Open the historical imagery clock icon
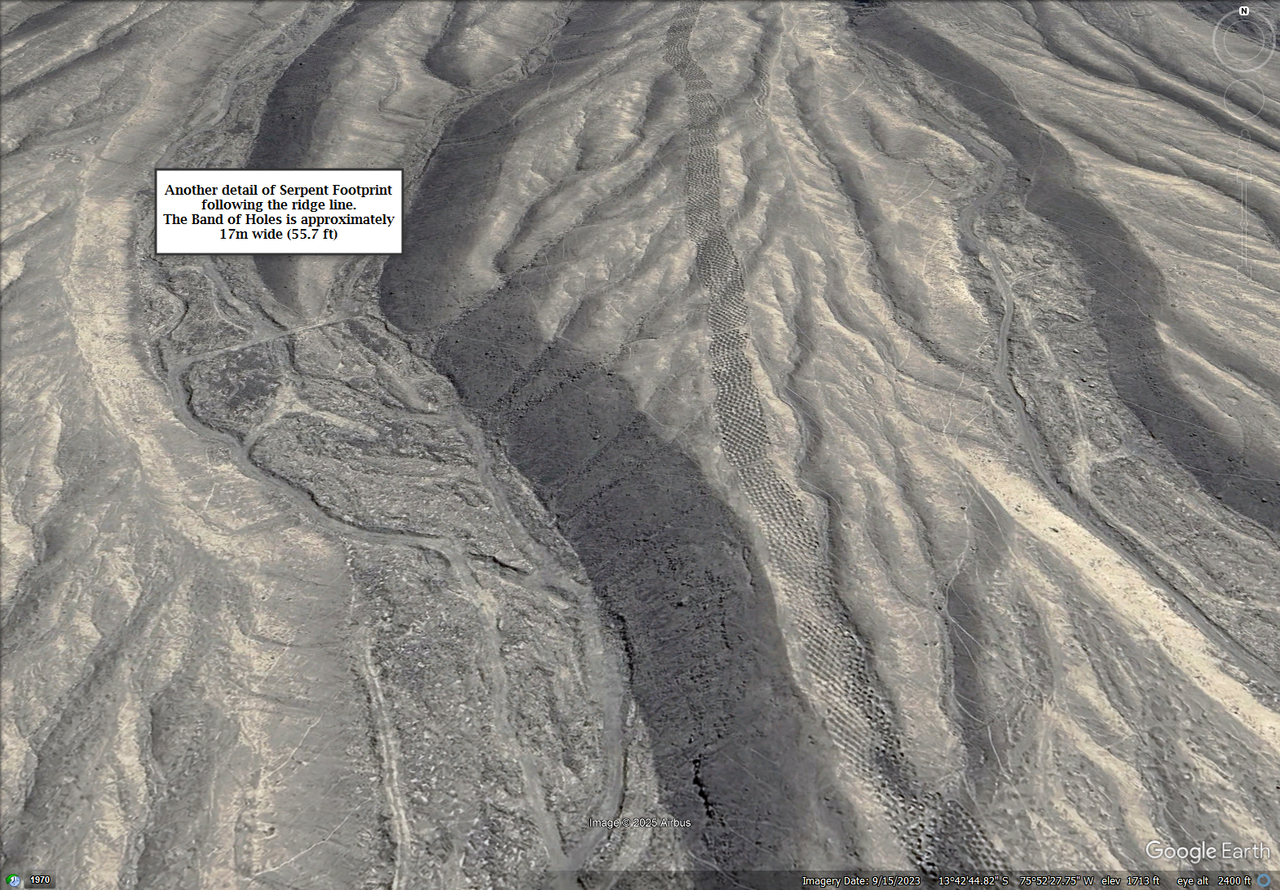This screenshot has height=890, width=1280. click(x=16, y=881)
